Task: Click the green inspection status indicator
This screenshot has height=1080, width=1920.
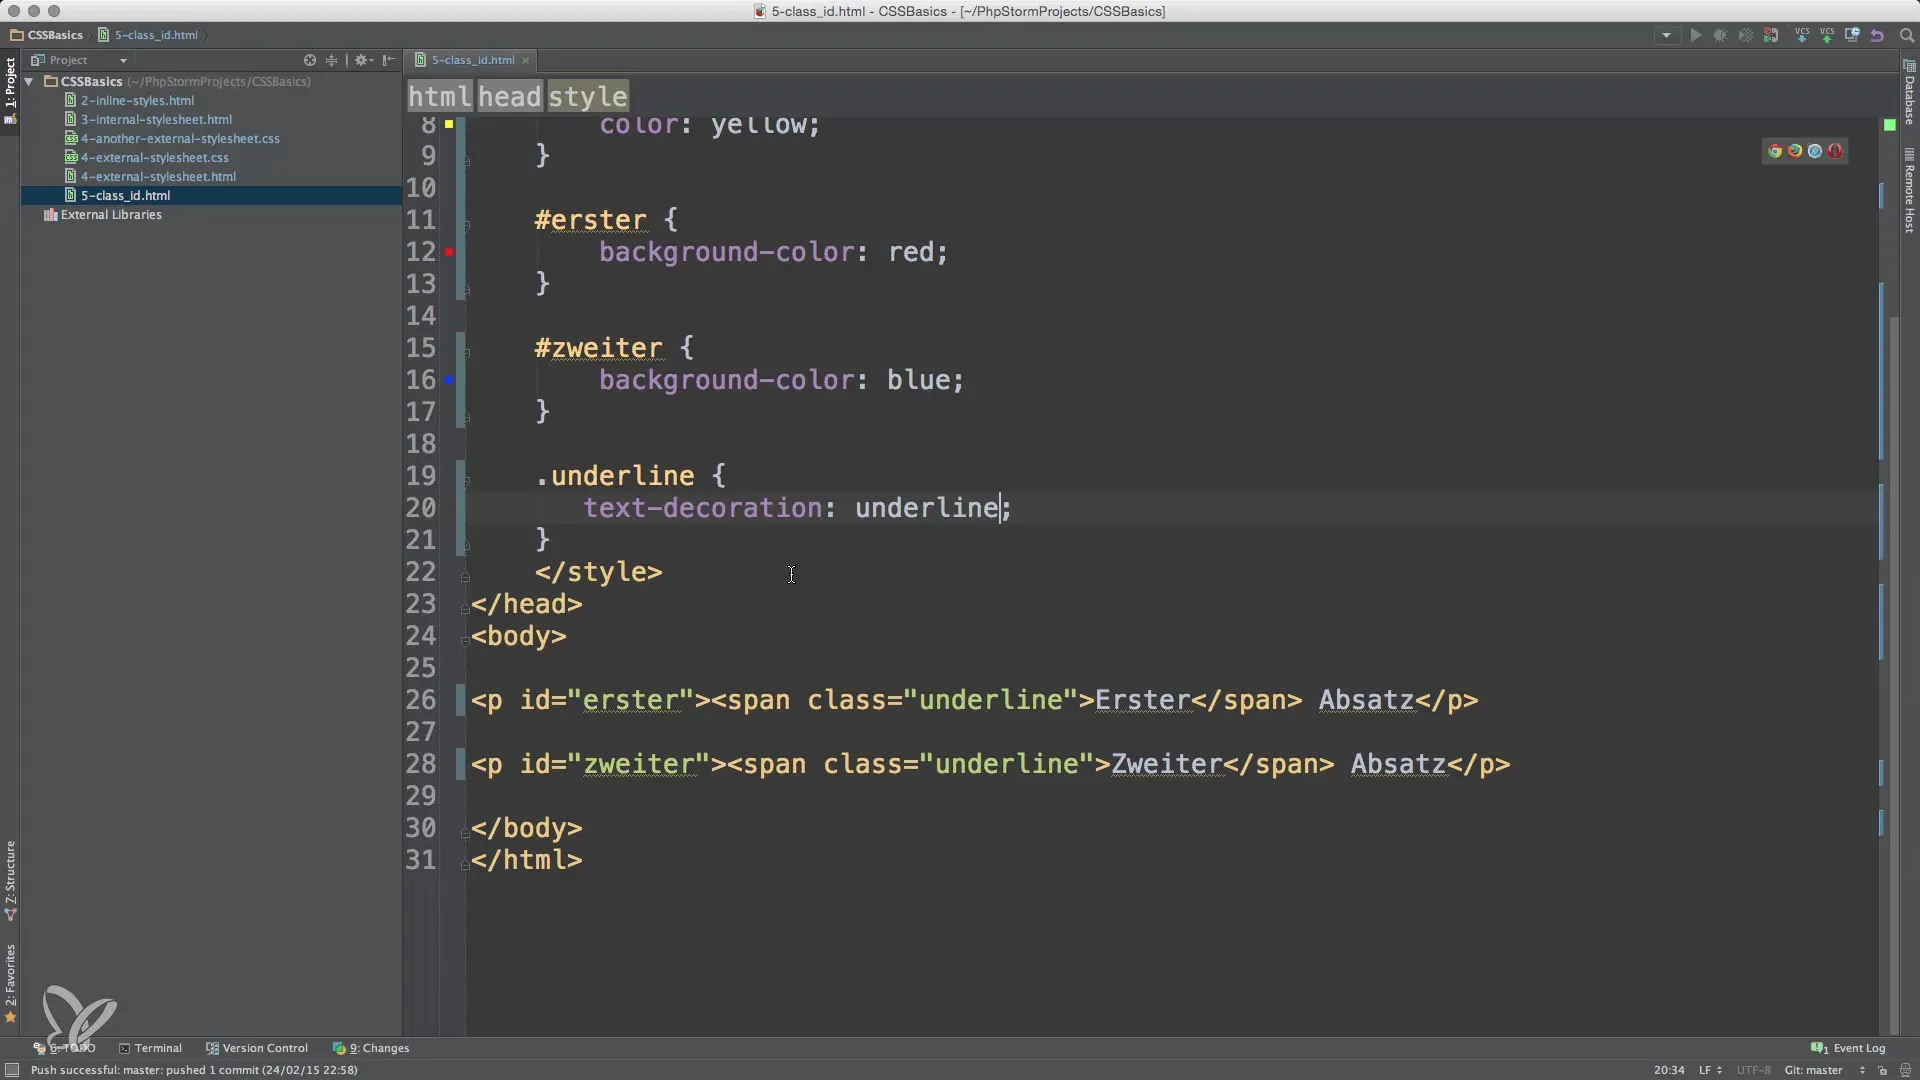Action: click(1890, 125)
